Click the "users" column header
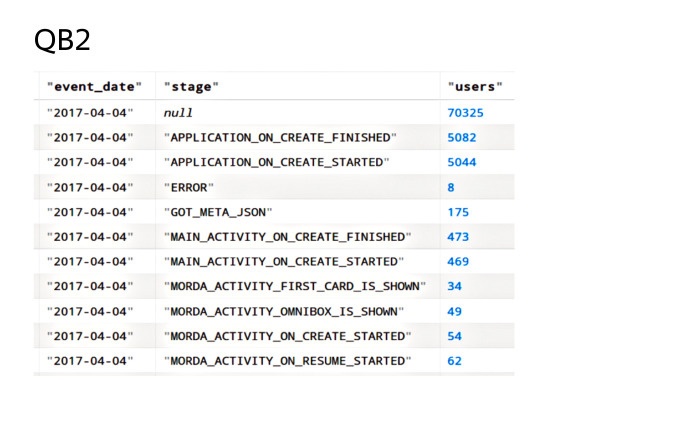This screenshot has height=437, width=699. (x=475, y=87)
